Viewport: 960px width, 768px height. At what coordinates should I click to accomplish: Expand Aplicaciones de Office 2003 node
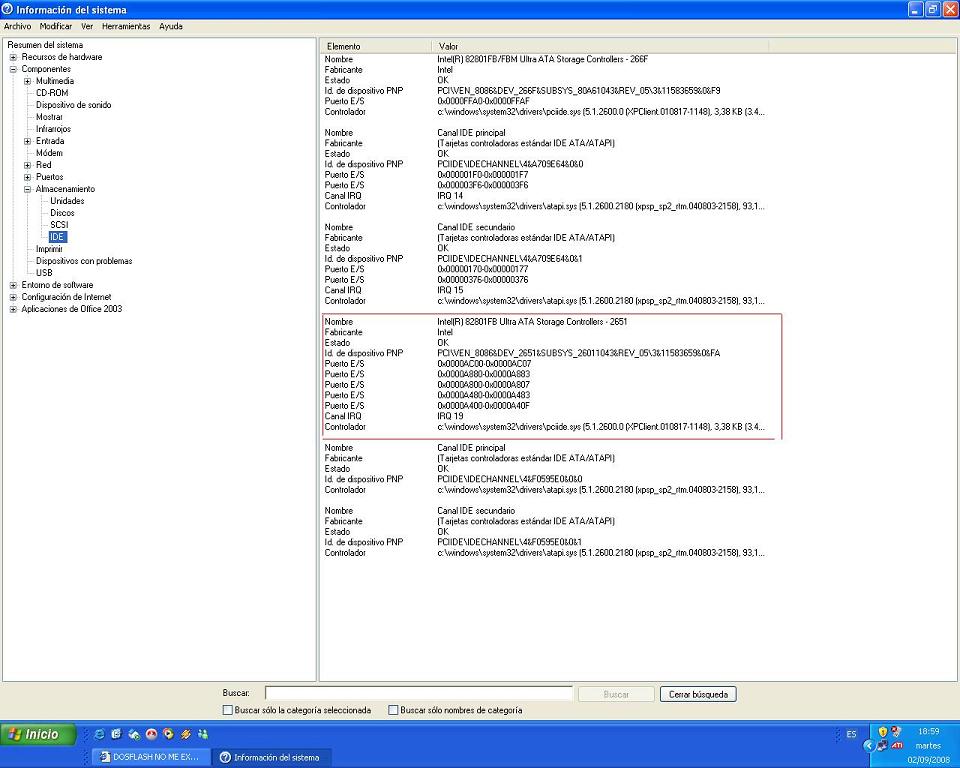click(13, 309)
